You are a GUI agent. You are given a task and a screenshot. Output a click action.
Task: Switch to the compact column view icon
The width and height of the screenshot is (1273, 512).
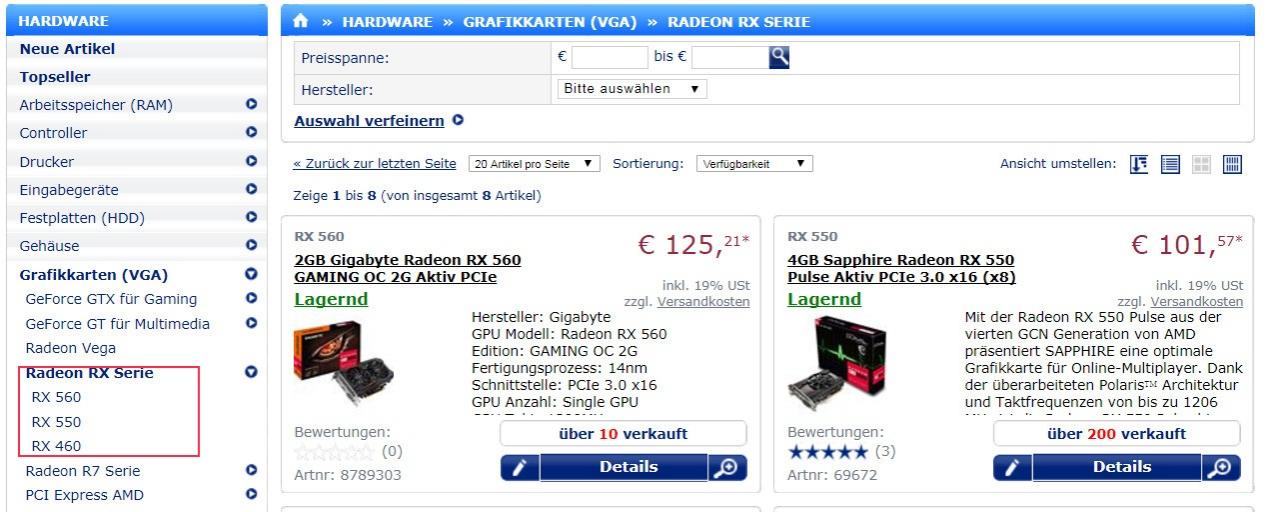click(x=1233, y=165)
